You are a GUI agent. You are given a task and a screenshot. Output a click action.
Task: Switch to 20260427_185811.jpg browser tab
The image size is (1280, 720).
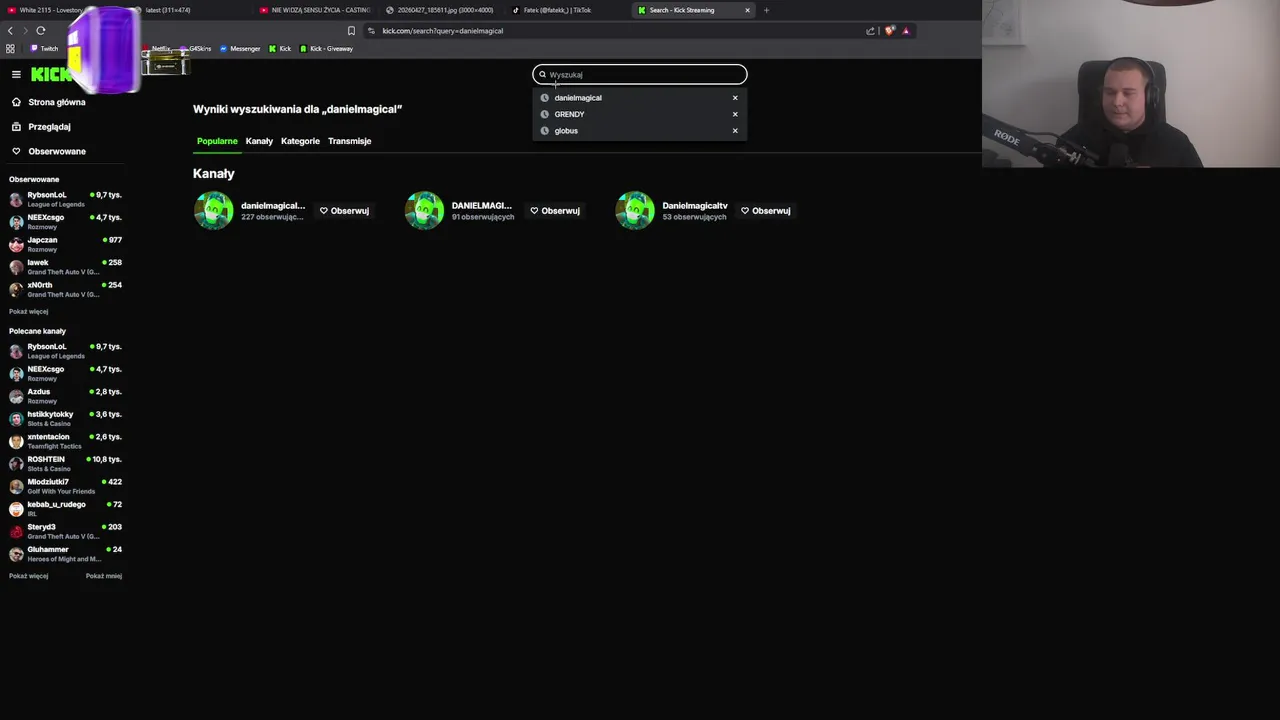point(439,10)
